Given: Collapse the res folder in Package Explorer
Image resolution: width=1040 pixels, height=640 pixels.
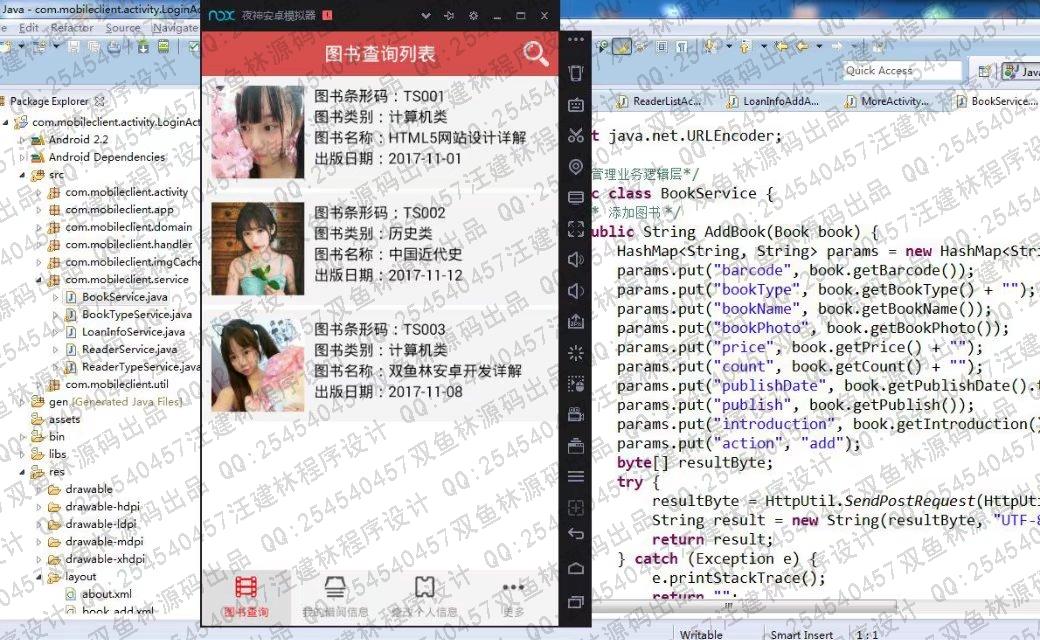Looking at the screenshot, I should (23, 472).
